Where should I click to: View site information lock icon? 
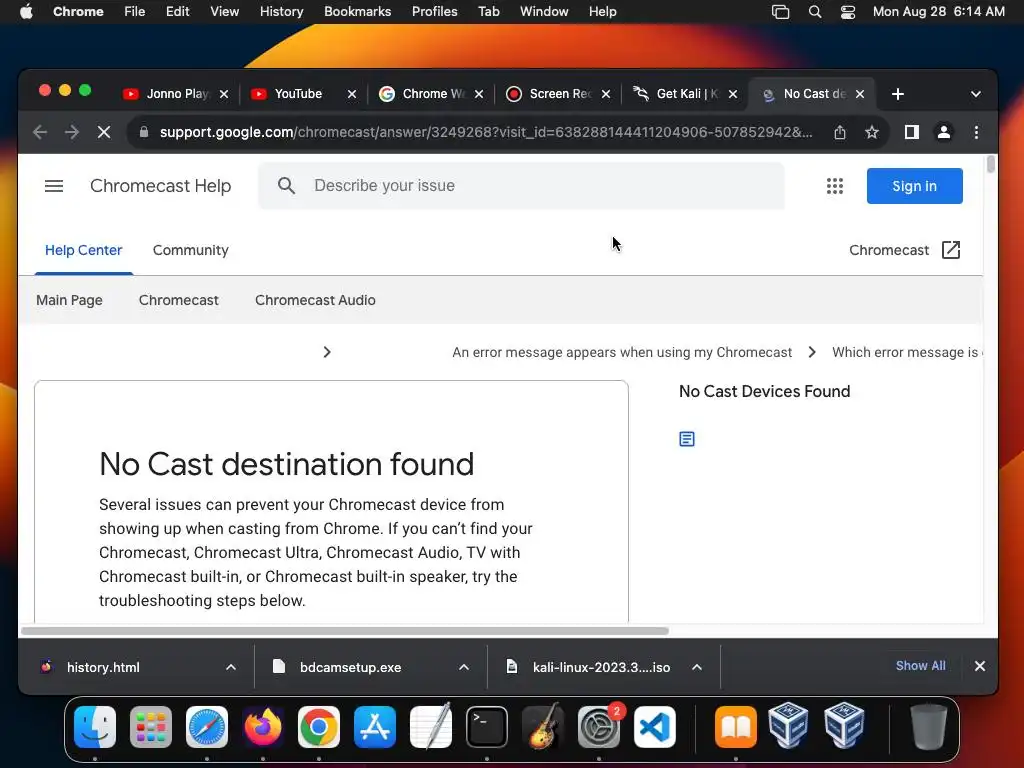144,133
